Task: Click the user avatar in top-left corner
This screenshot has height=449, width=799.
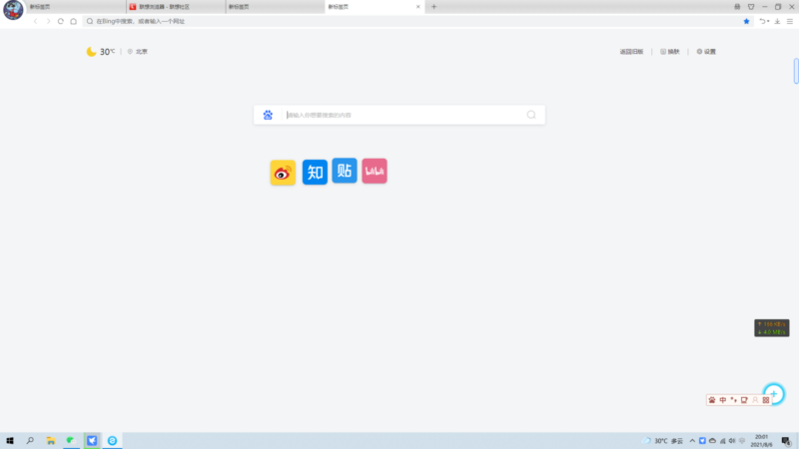Action: tap(13, 11)
